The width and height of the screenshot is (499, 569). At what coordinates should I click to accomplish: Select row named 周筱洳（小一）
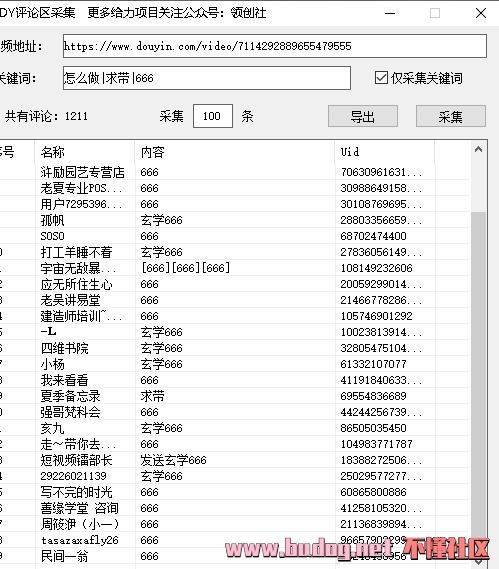click(234, 524)
